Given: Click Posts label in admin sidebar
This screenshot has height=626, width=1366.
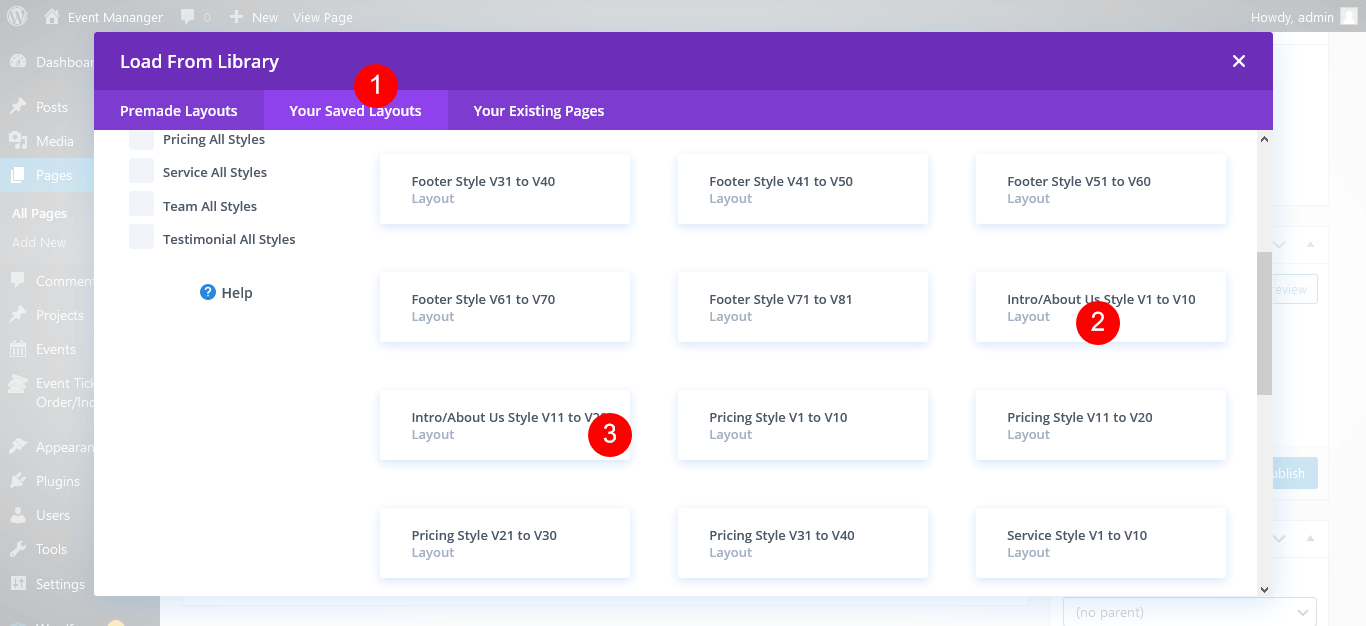Looking at the screenshot, I should click(x=52, y=107).
